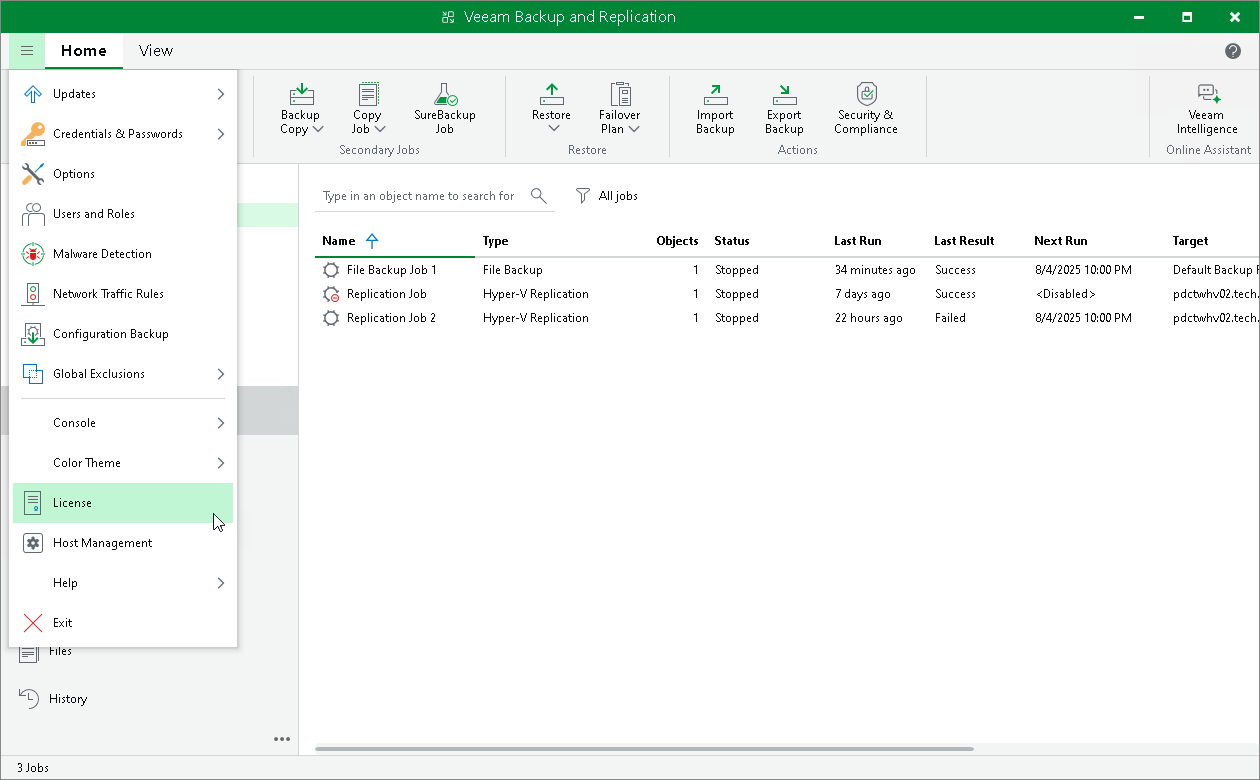Click the Network Traffic Rules traffic-light icon
1260x780 pixels.
33,294
